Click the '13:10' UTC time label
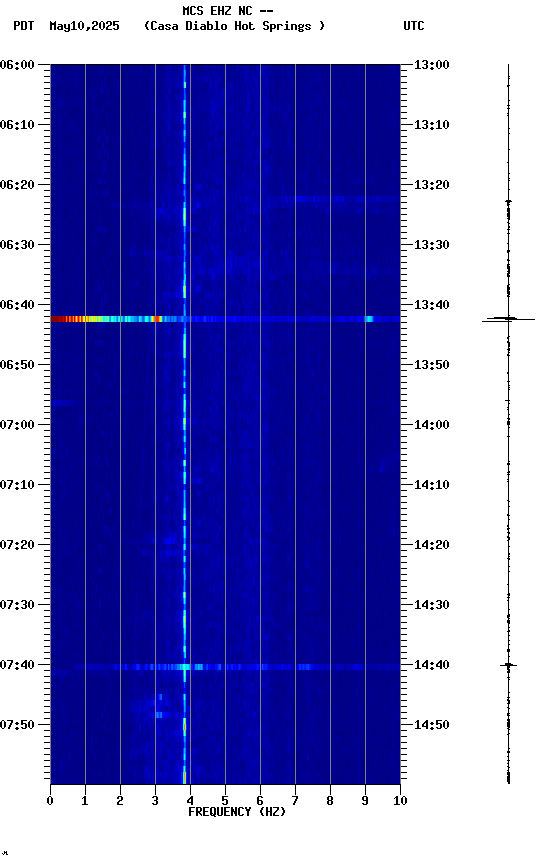 pos(432,125)
